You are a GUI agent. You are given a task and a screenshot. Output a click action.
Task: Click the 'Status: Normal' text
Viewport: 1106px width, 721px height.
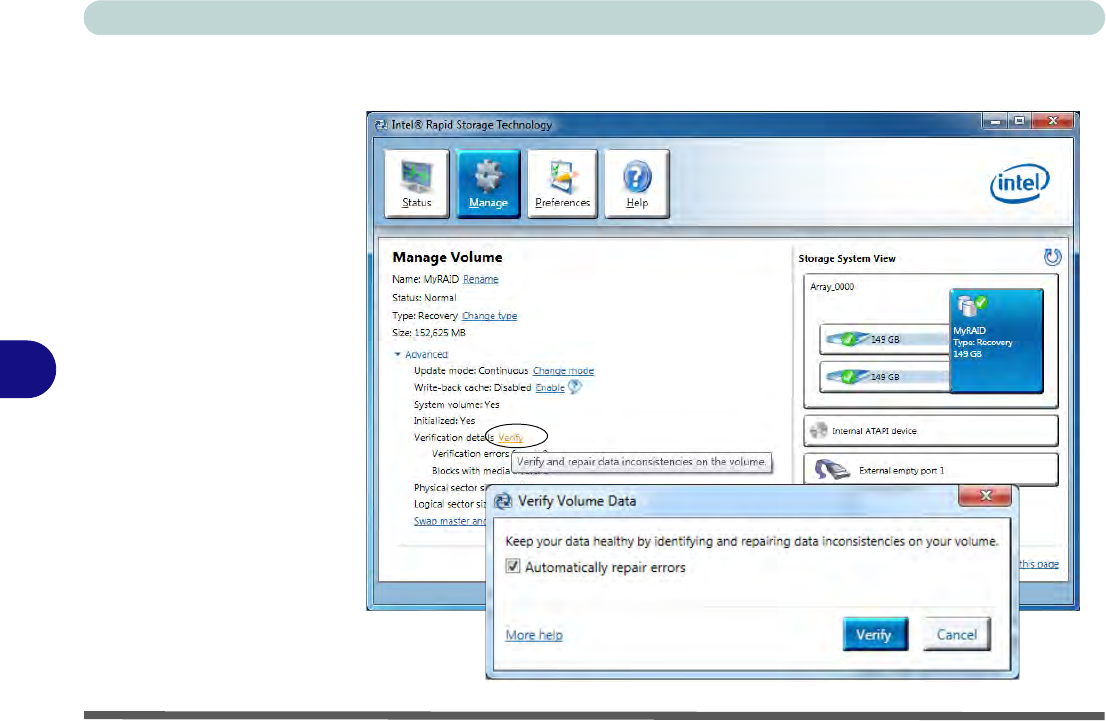click(424, 298)
